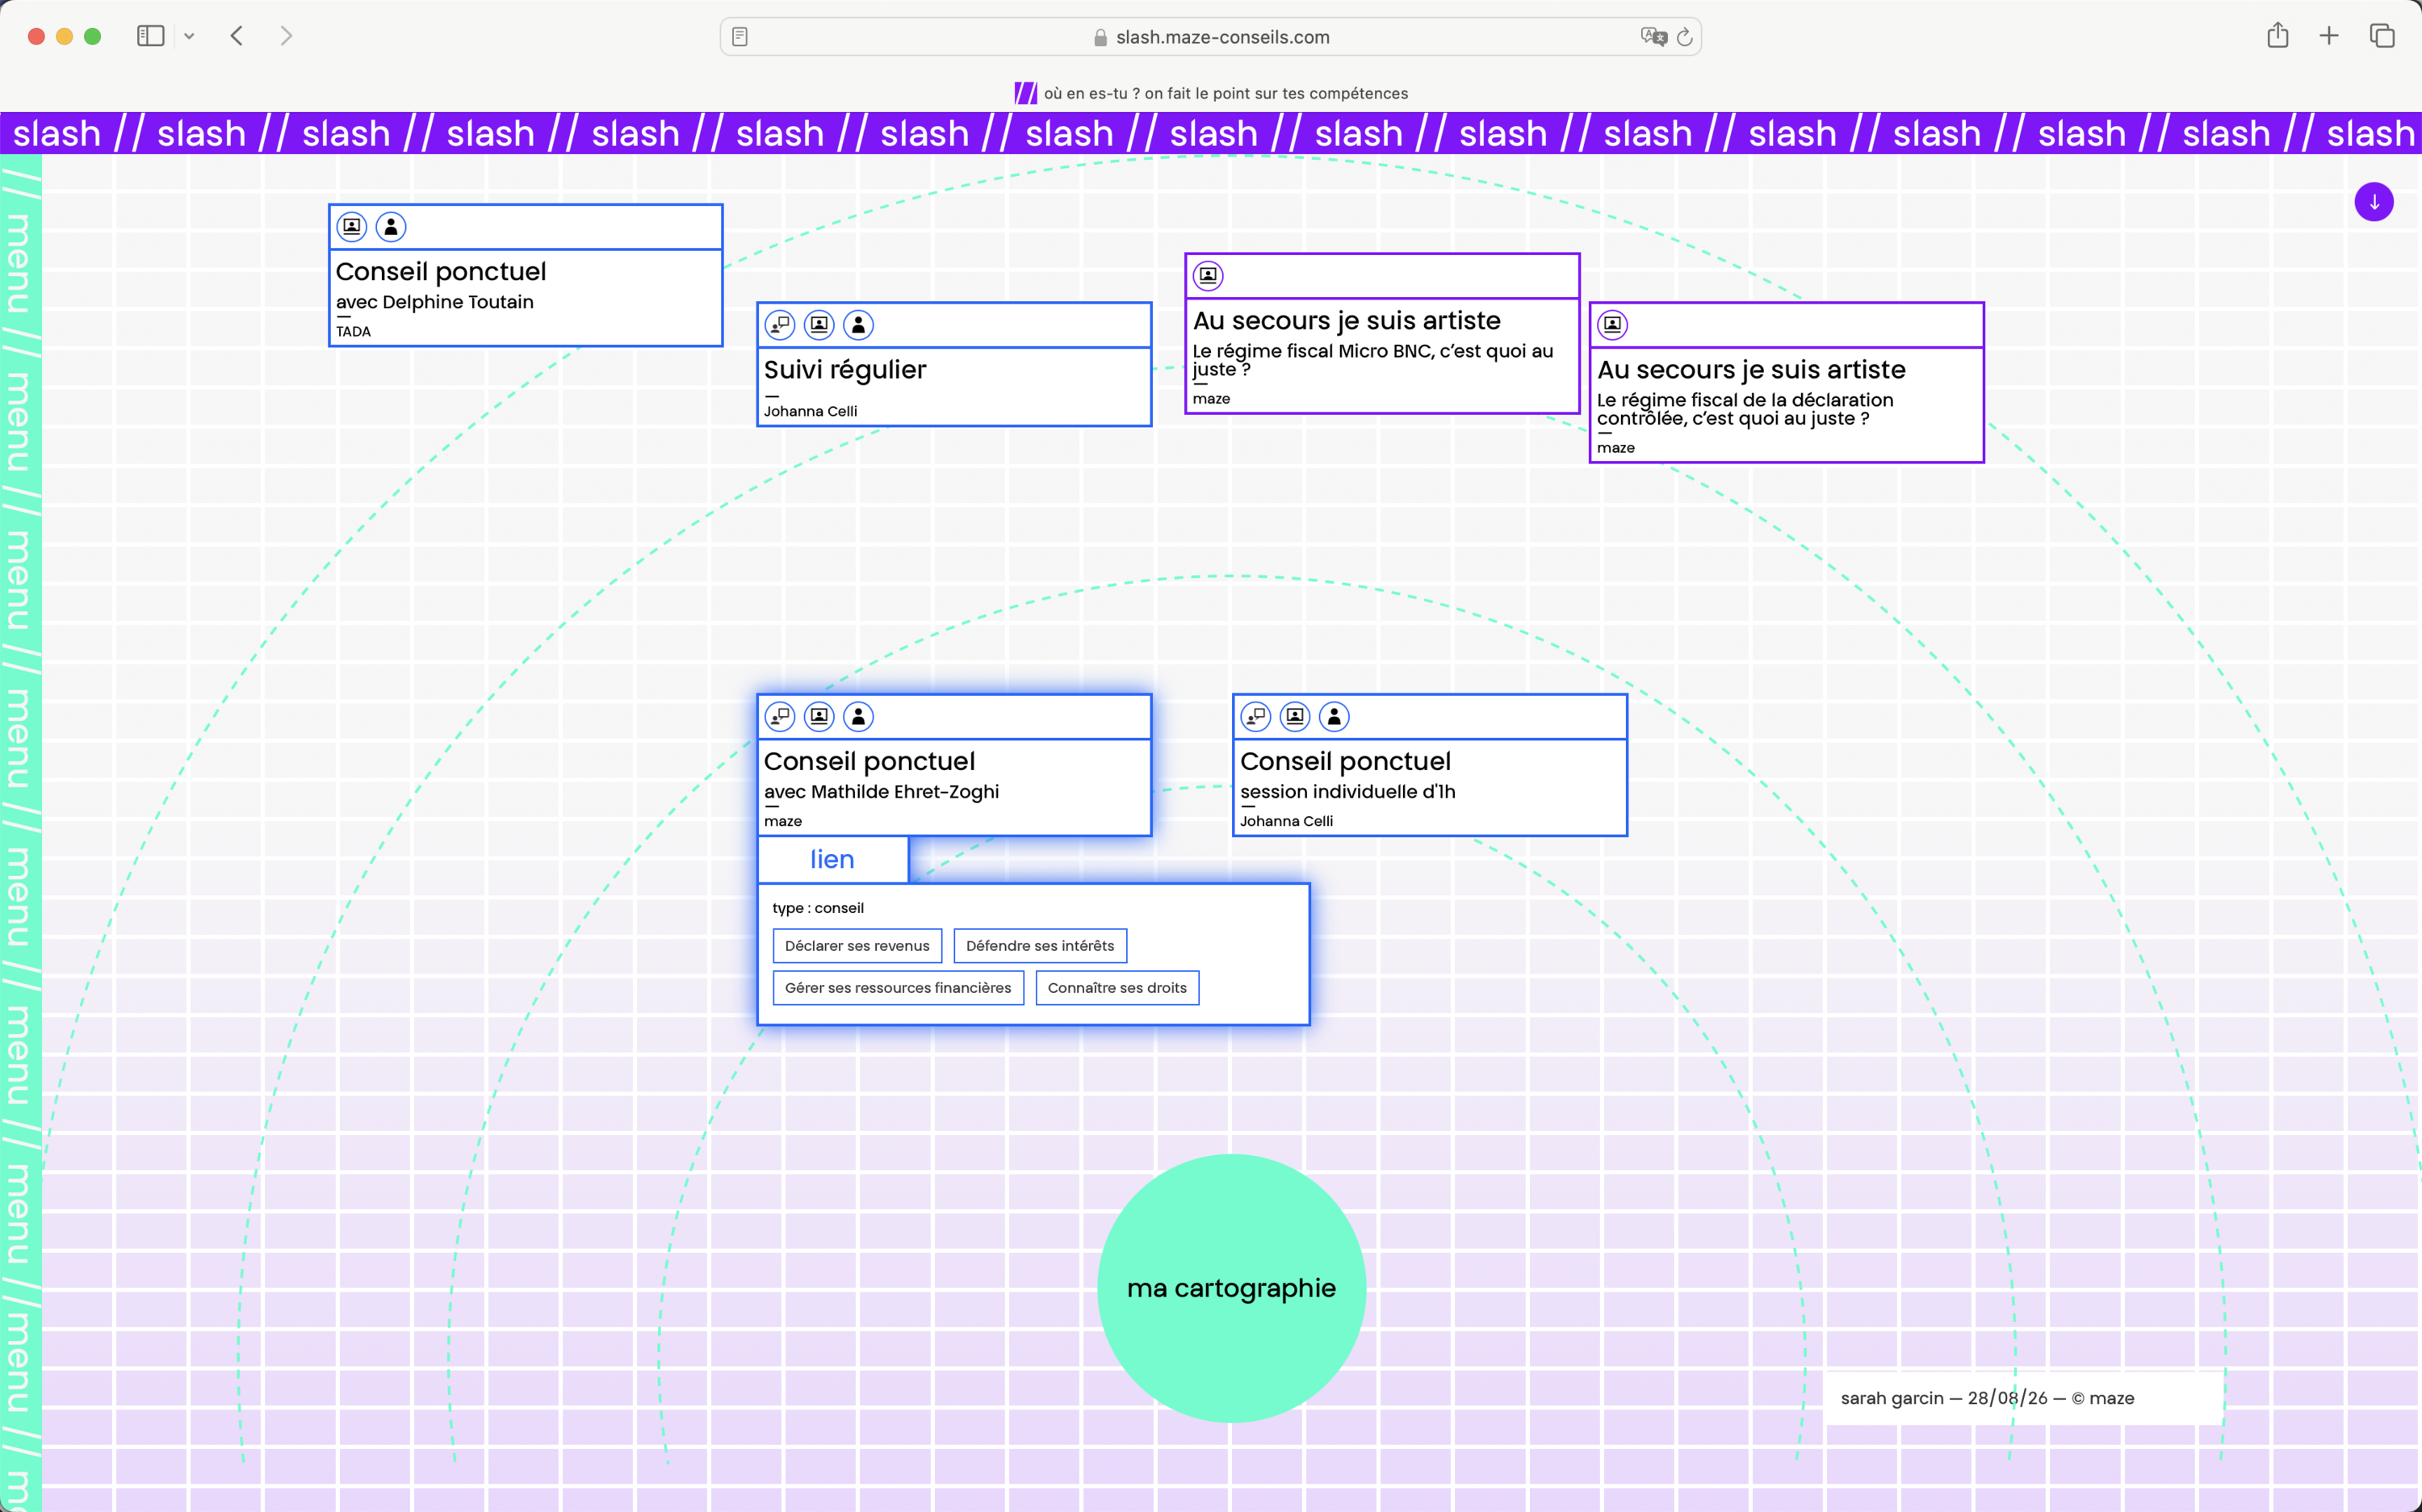Select the Déclarer ses revenus tag
This screenshot has height=1512, width=2422.
pos(857,946)
